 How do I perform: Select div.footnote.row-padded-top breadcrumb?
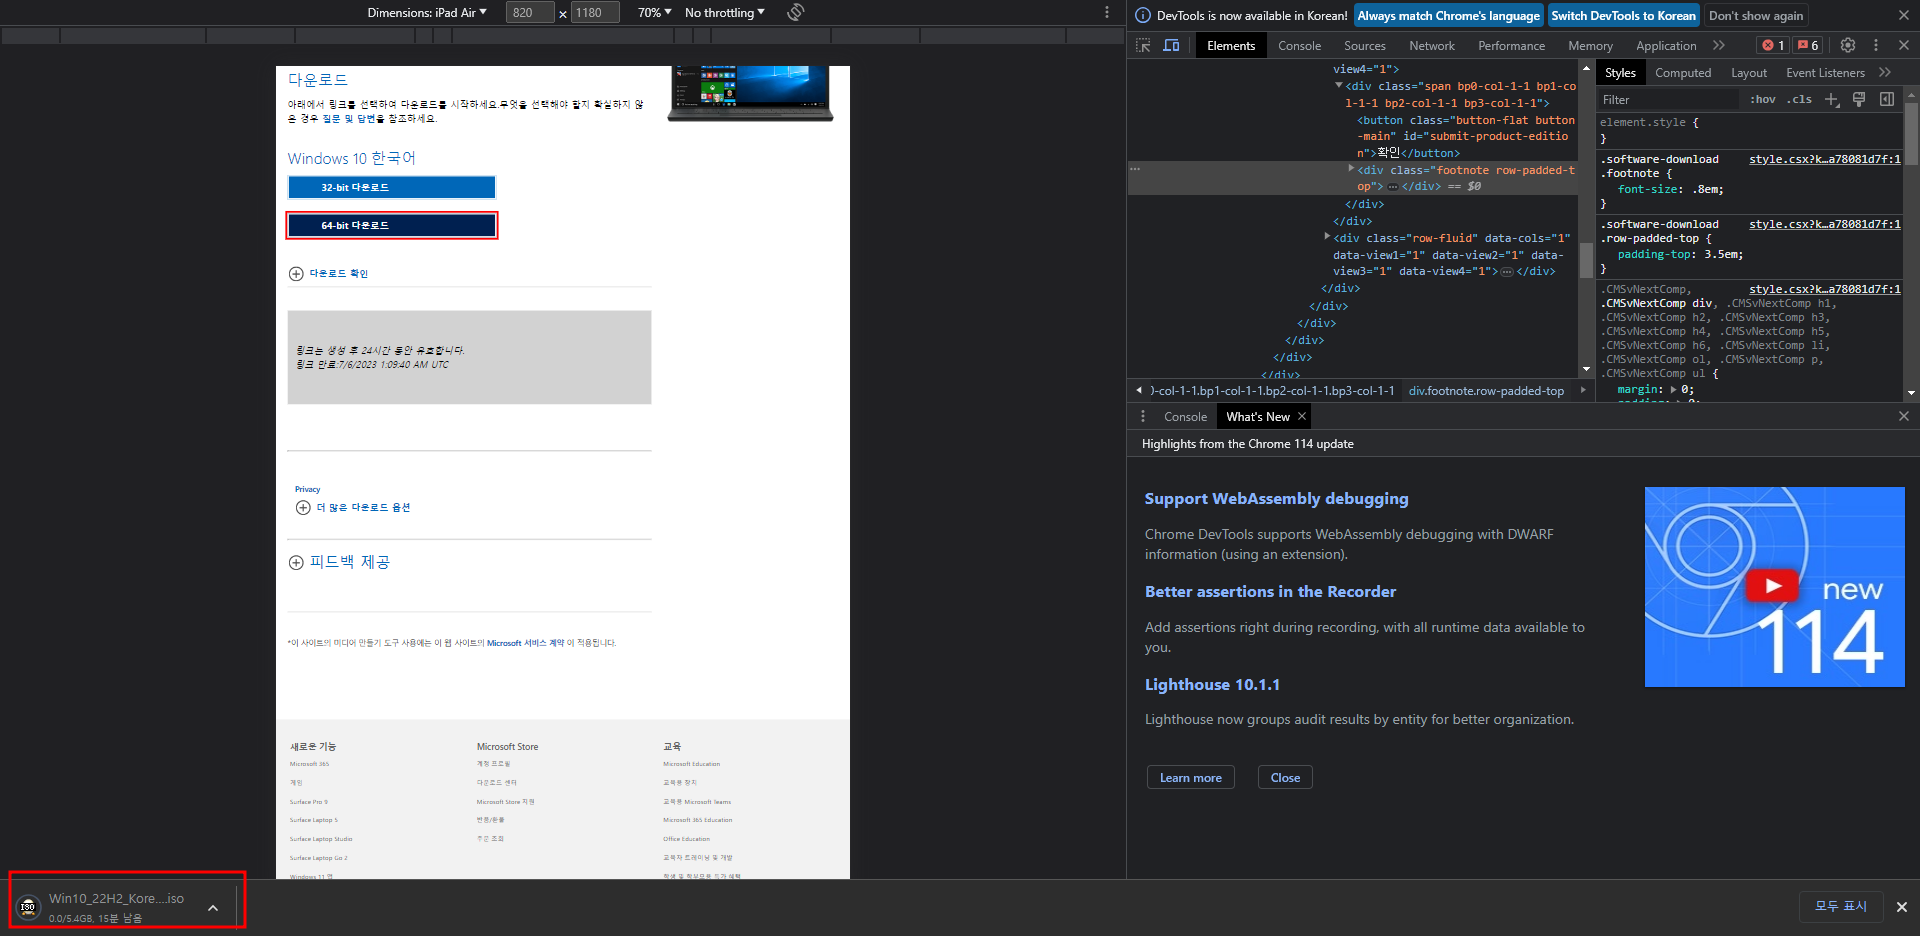click(1486, 390)
